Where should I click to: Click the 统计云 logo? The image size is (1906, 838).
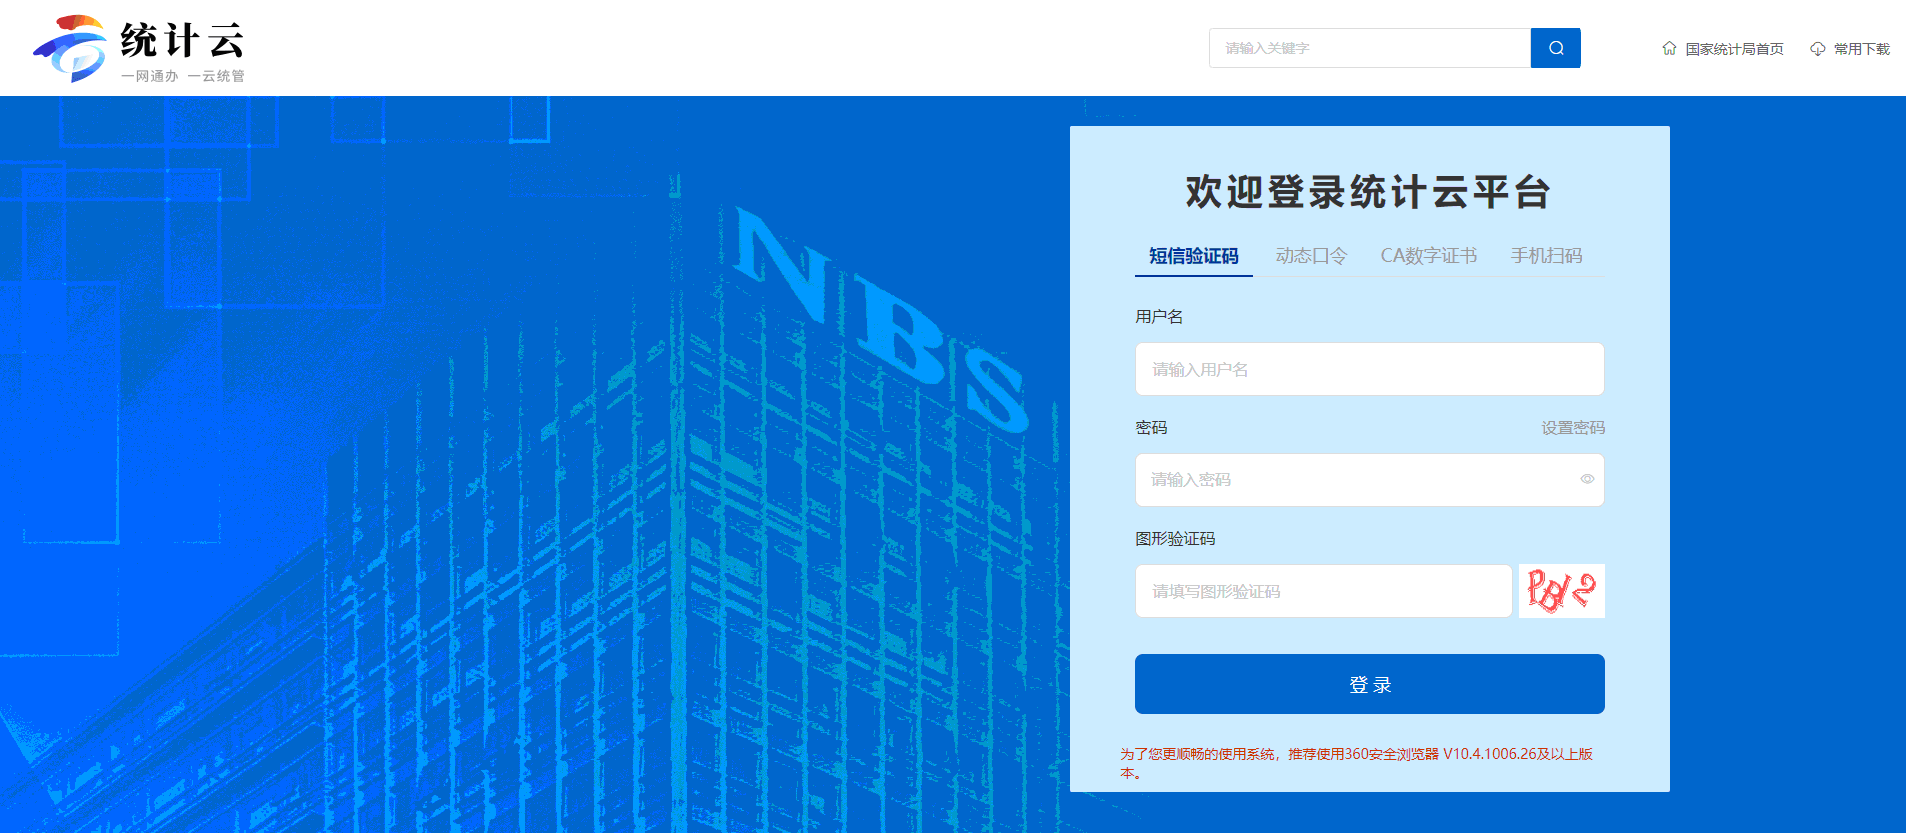[x=139, y=48]
